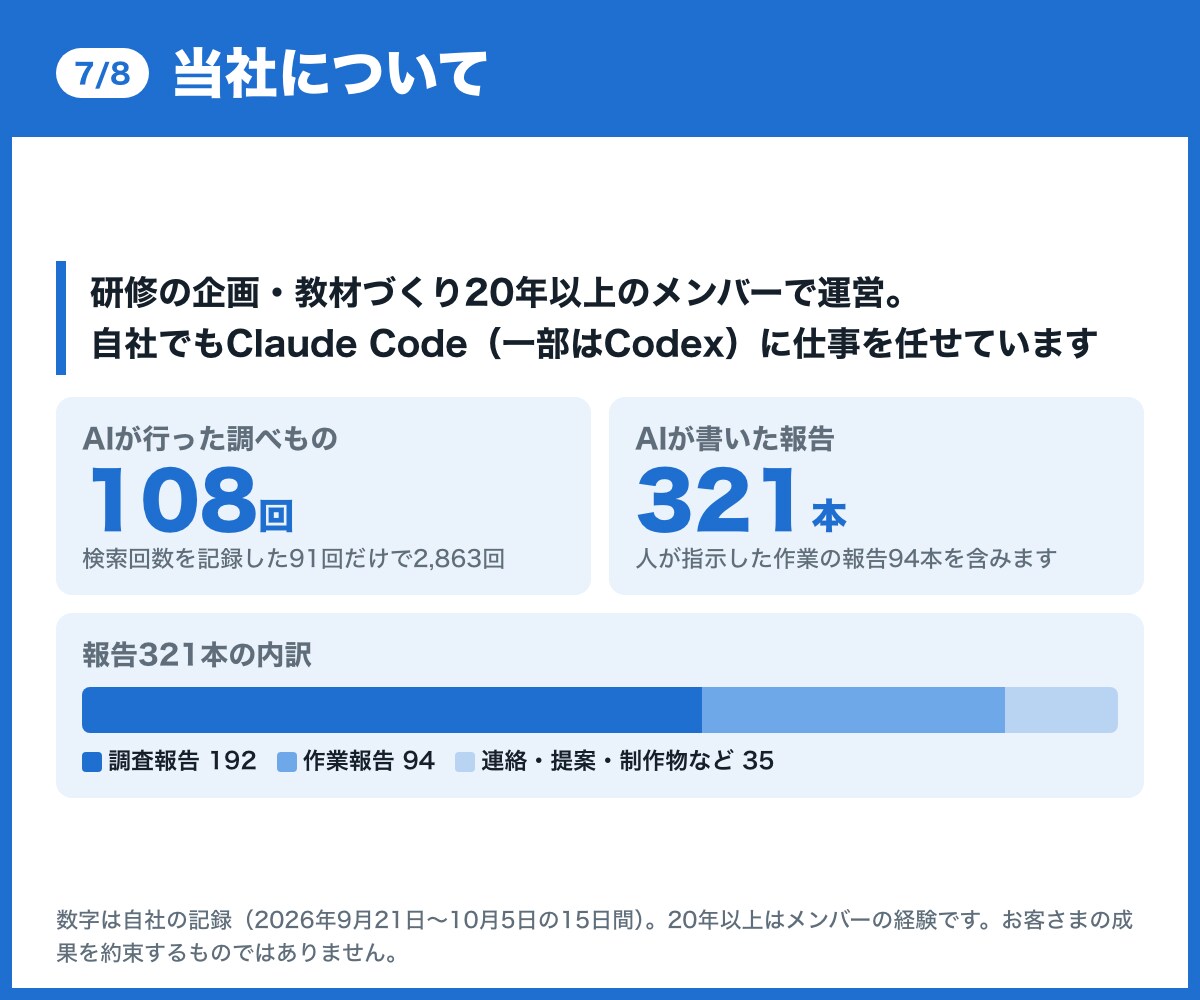Select the line 自社でもClaude Code（一部はCodex）に仕事を任せています
Image resolution: width=1200 pixels, height=1000 pixels.
coord(595,343)
